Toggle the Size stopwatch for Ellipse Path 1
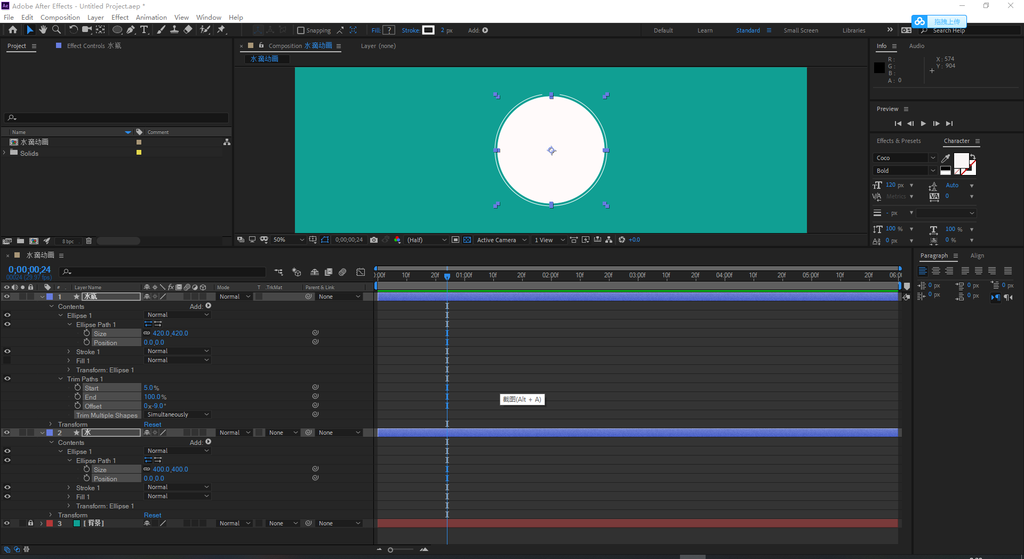The width and height of the screenshot is (1024, 559). point(86,333)
